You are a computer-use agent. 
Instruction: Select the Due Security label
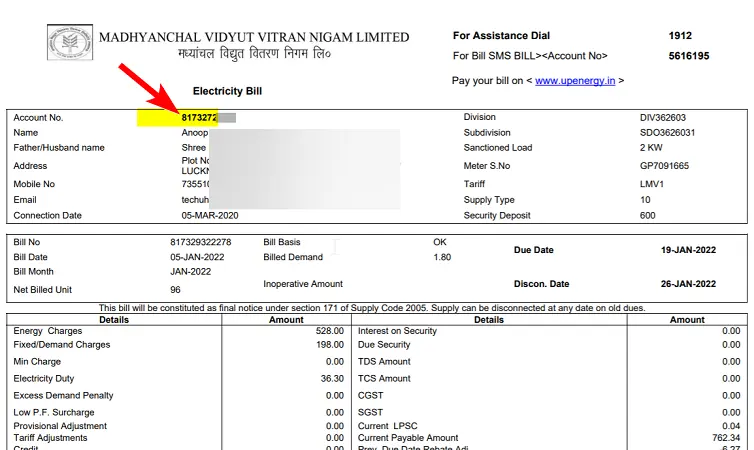tap(384, 345)
